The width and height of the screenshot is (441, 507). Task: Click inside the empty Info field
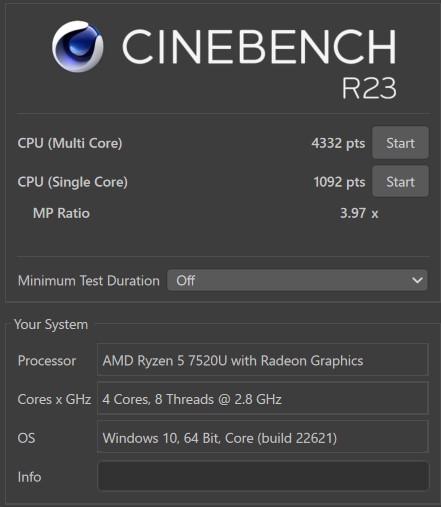coord(263,476)
